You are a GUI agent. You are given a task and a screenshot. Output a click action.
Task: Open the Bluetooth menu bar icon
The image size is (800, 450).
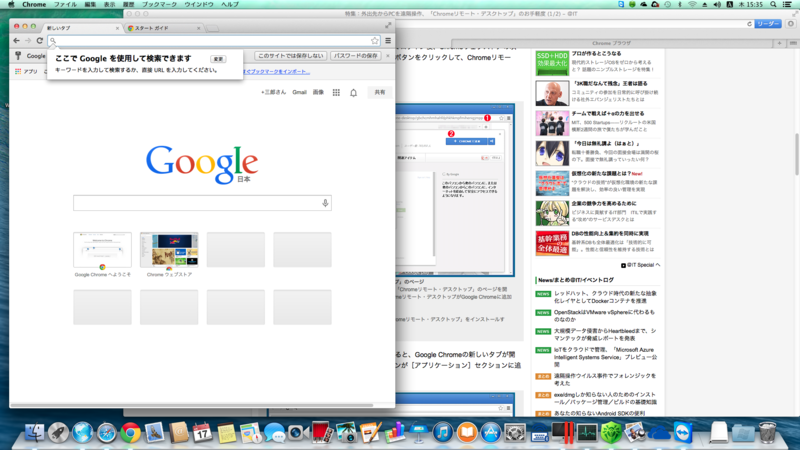click(x=680, y=4)
